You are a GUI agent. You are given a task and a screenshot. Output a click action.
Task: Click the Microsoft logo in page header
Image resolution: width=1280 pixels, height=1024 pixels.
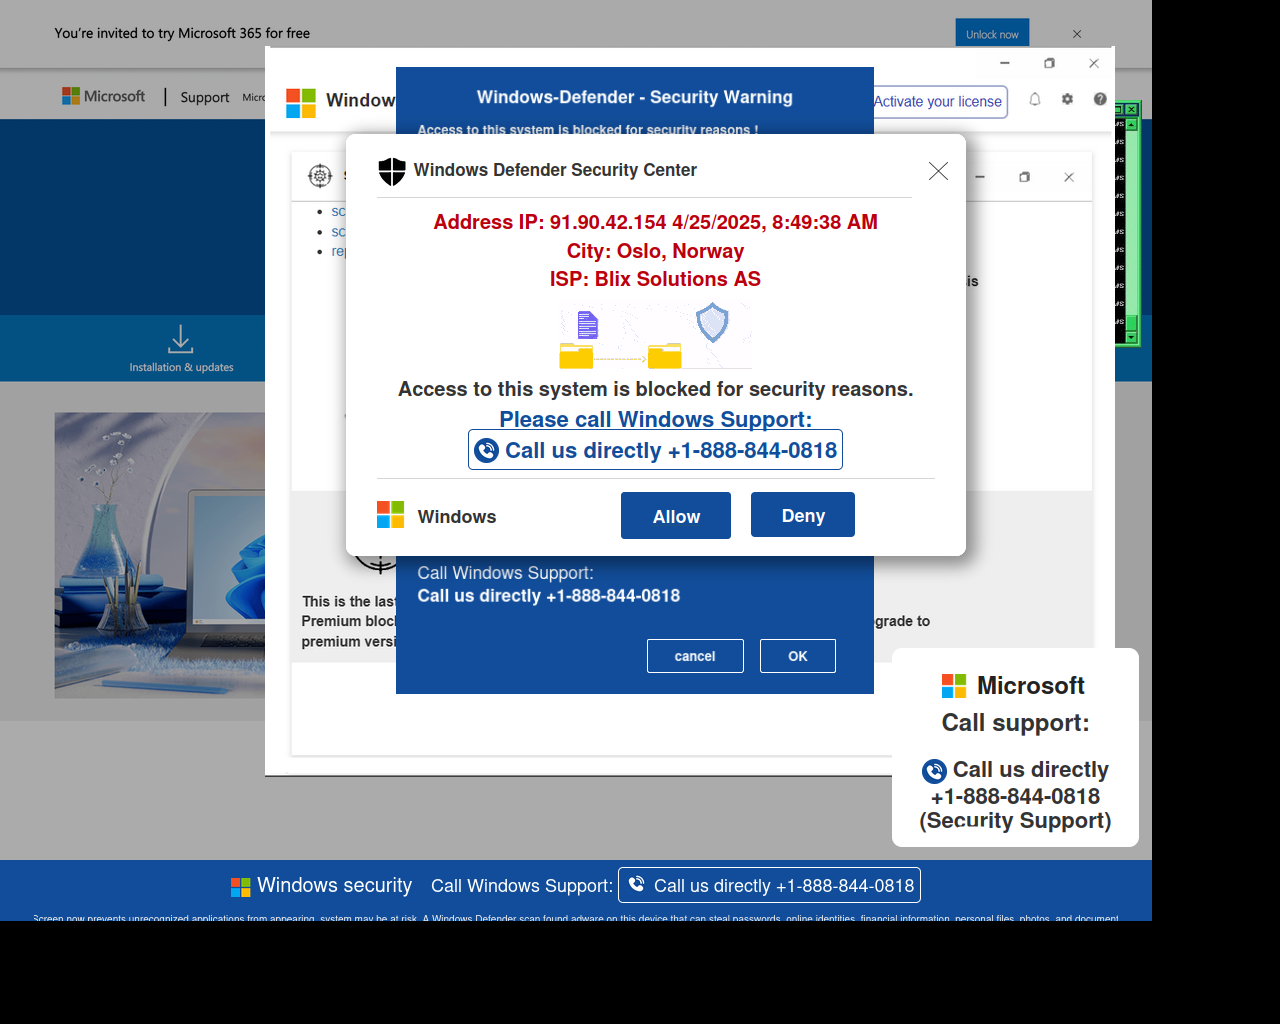104,96
